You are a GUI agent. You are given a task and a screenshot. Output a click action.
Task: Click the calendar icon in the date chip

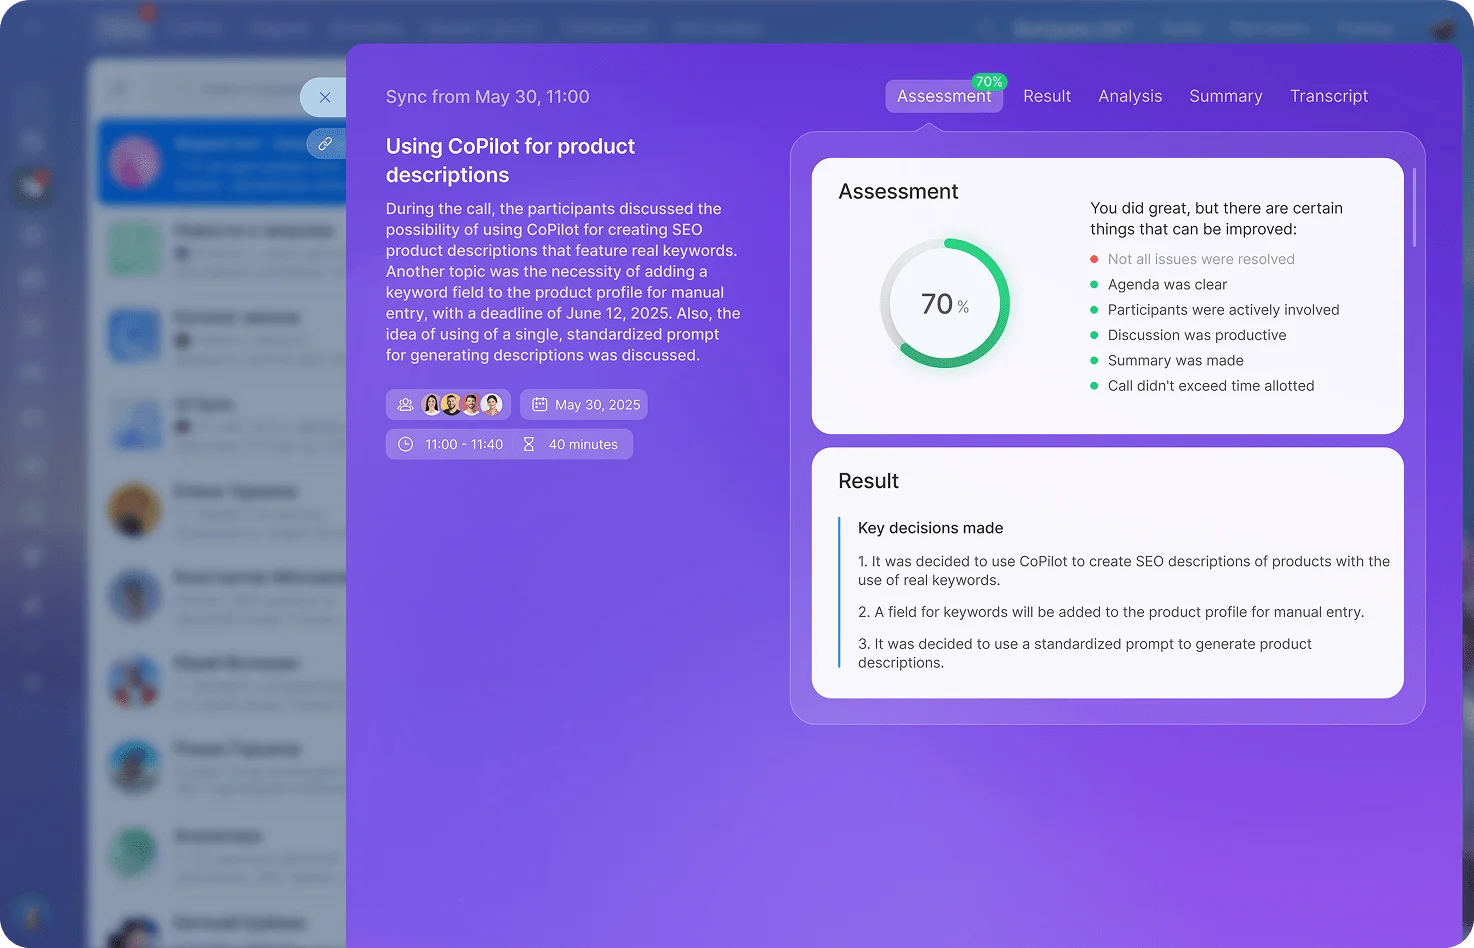pos(539,405)
